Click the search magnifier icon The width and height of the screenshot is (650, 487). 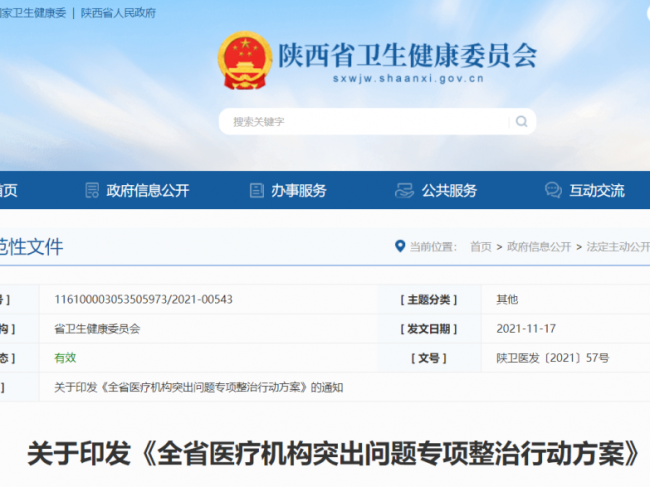pyautogui.click(x=521, y=121)
